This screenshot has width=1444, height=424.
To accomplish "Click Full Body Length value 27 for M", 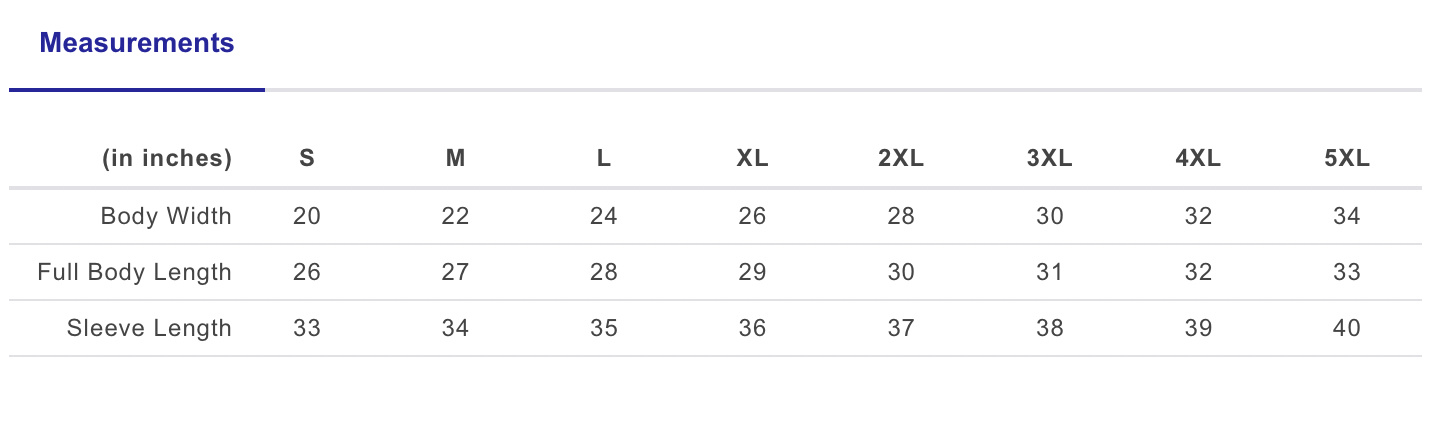I will [x=455, y=272].
